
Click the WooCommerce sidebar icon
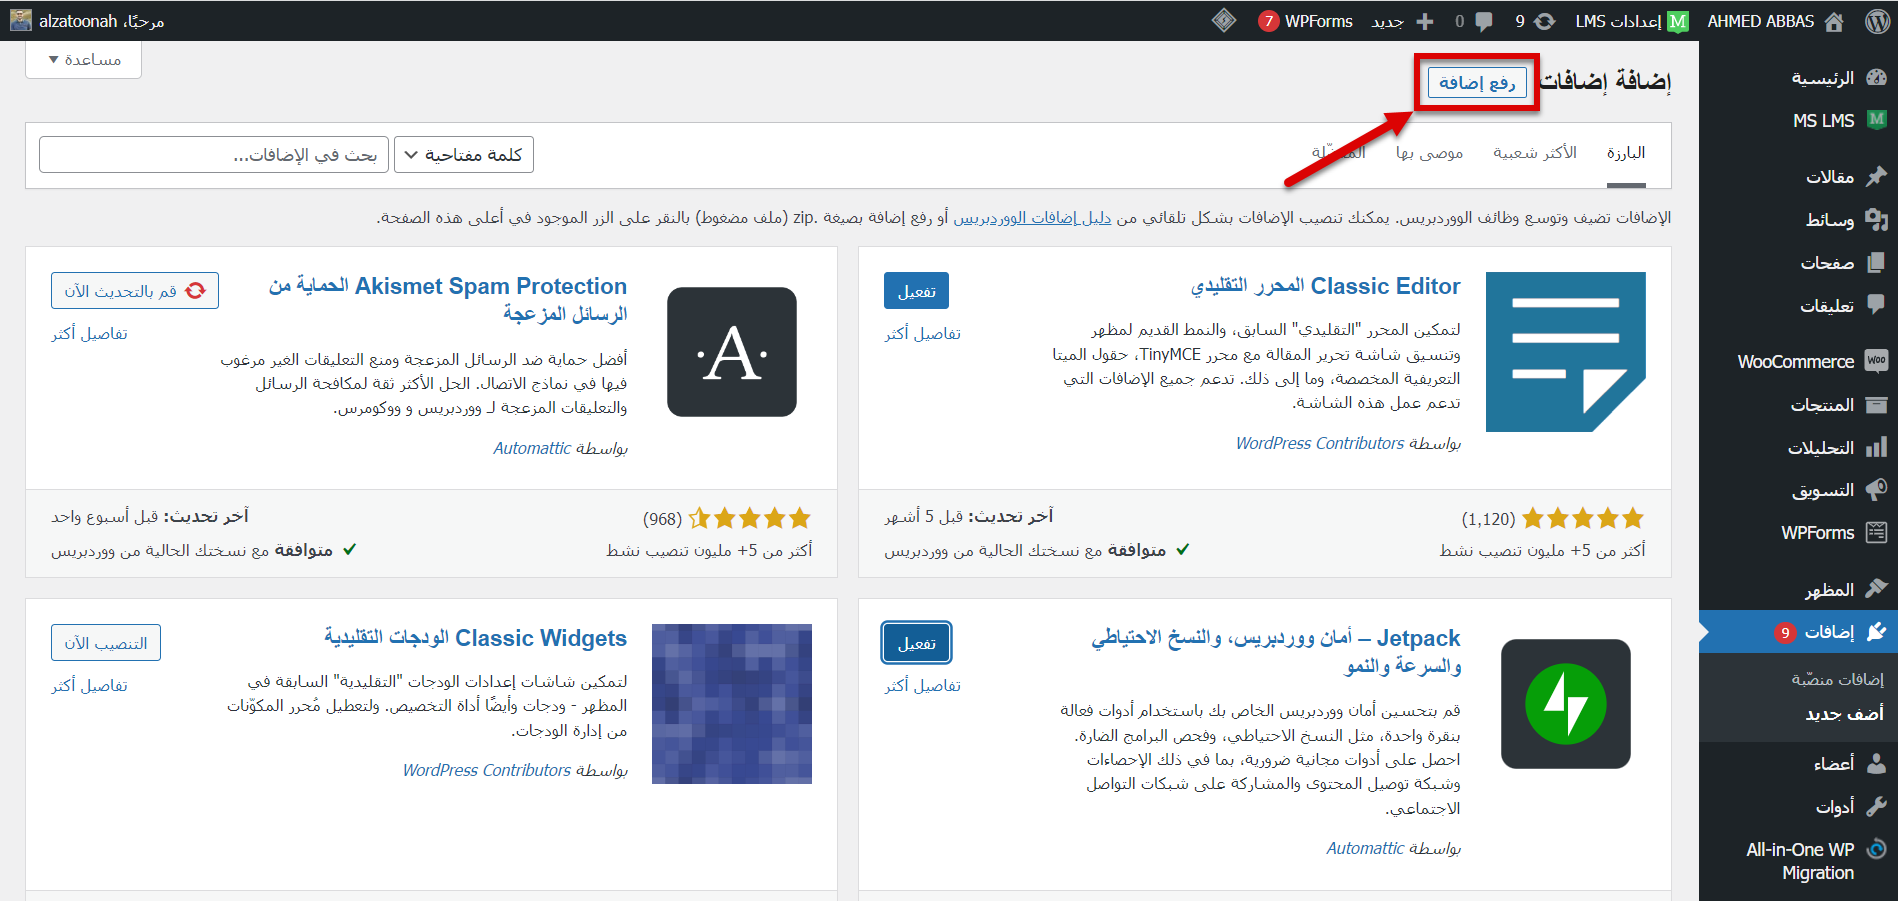[x=1876, y=361]
